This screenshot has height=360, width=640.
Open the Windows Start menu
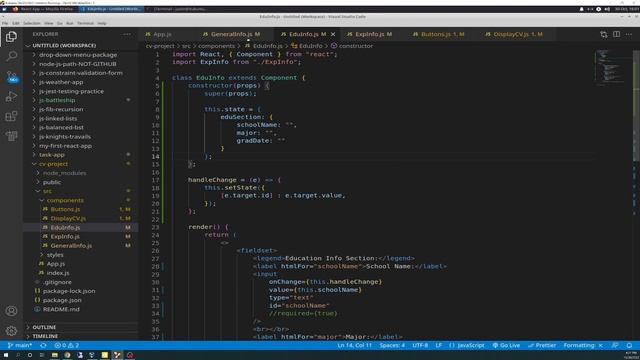[x=6, y=355]
